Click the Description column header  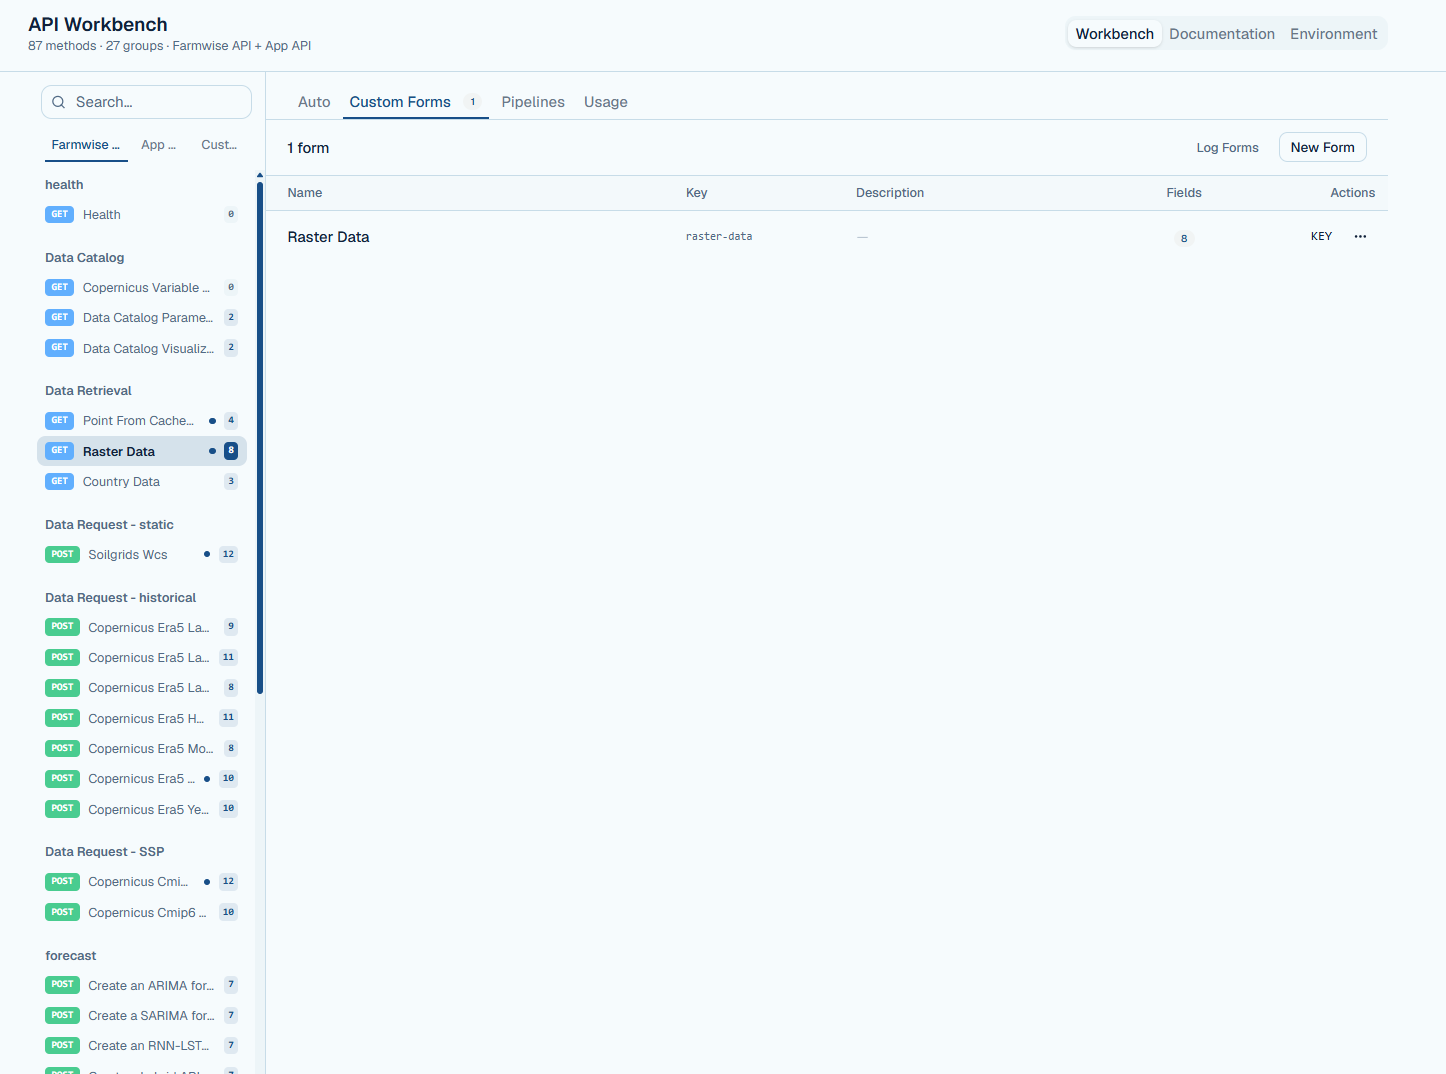[890, 193]
